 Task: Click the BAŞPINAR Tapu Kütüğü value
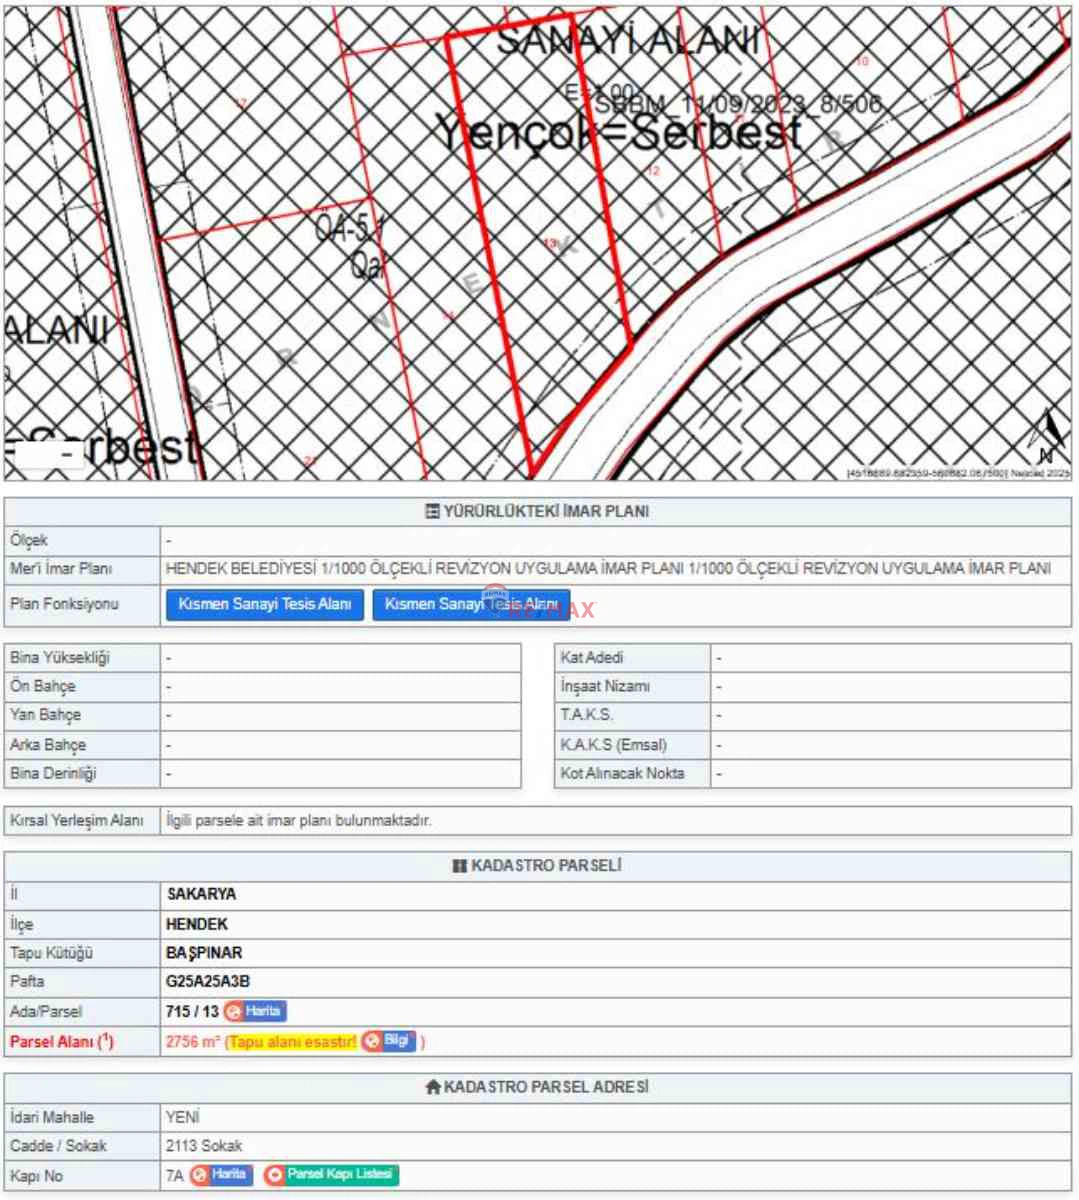[204, 952]
